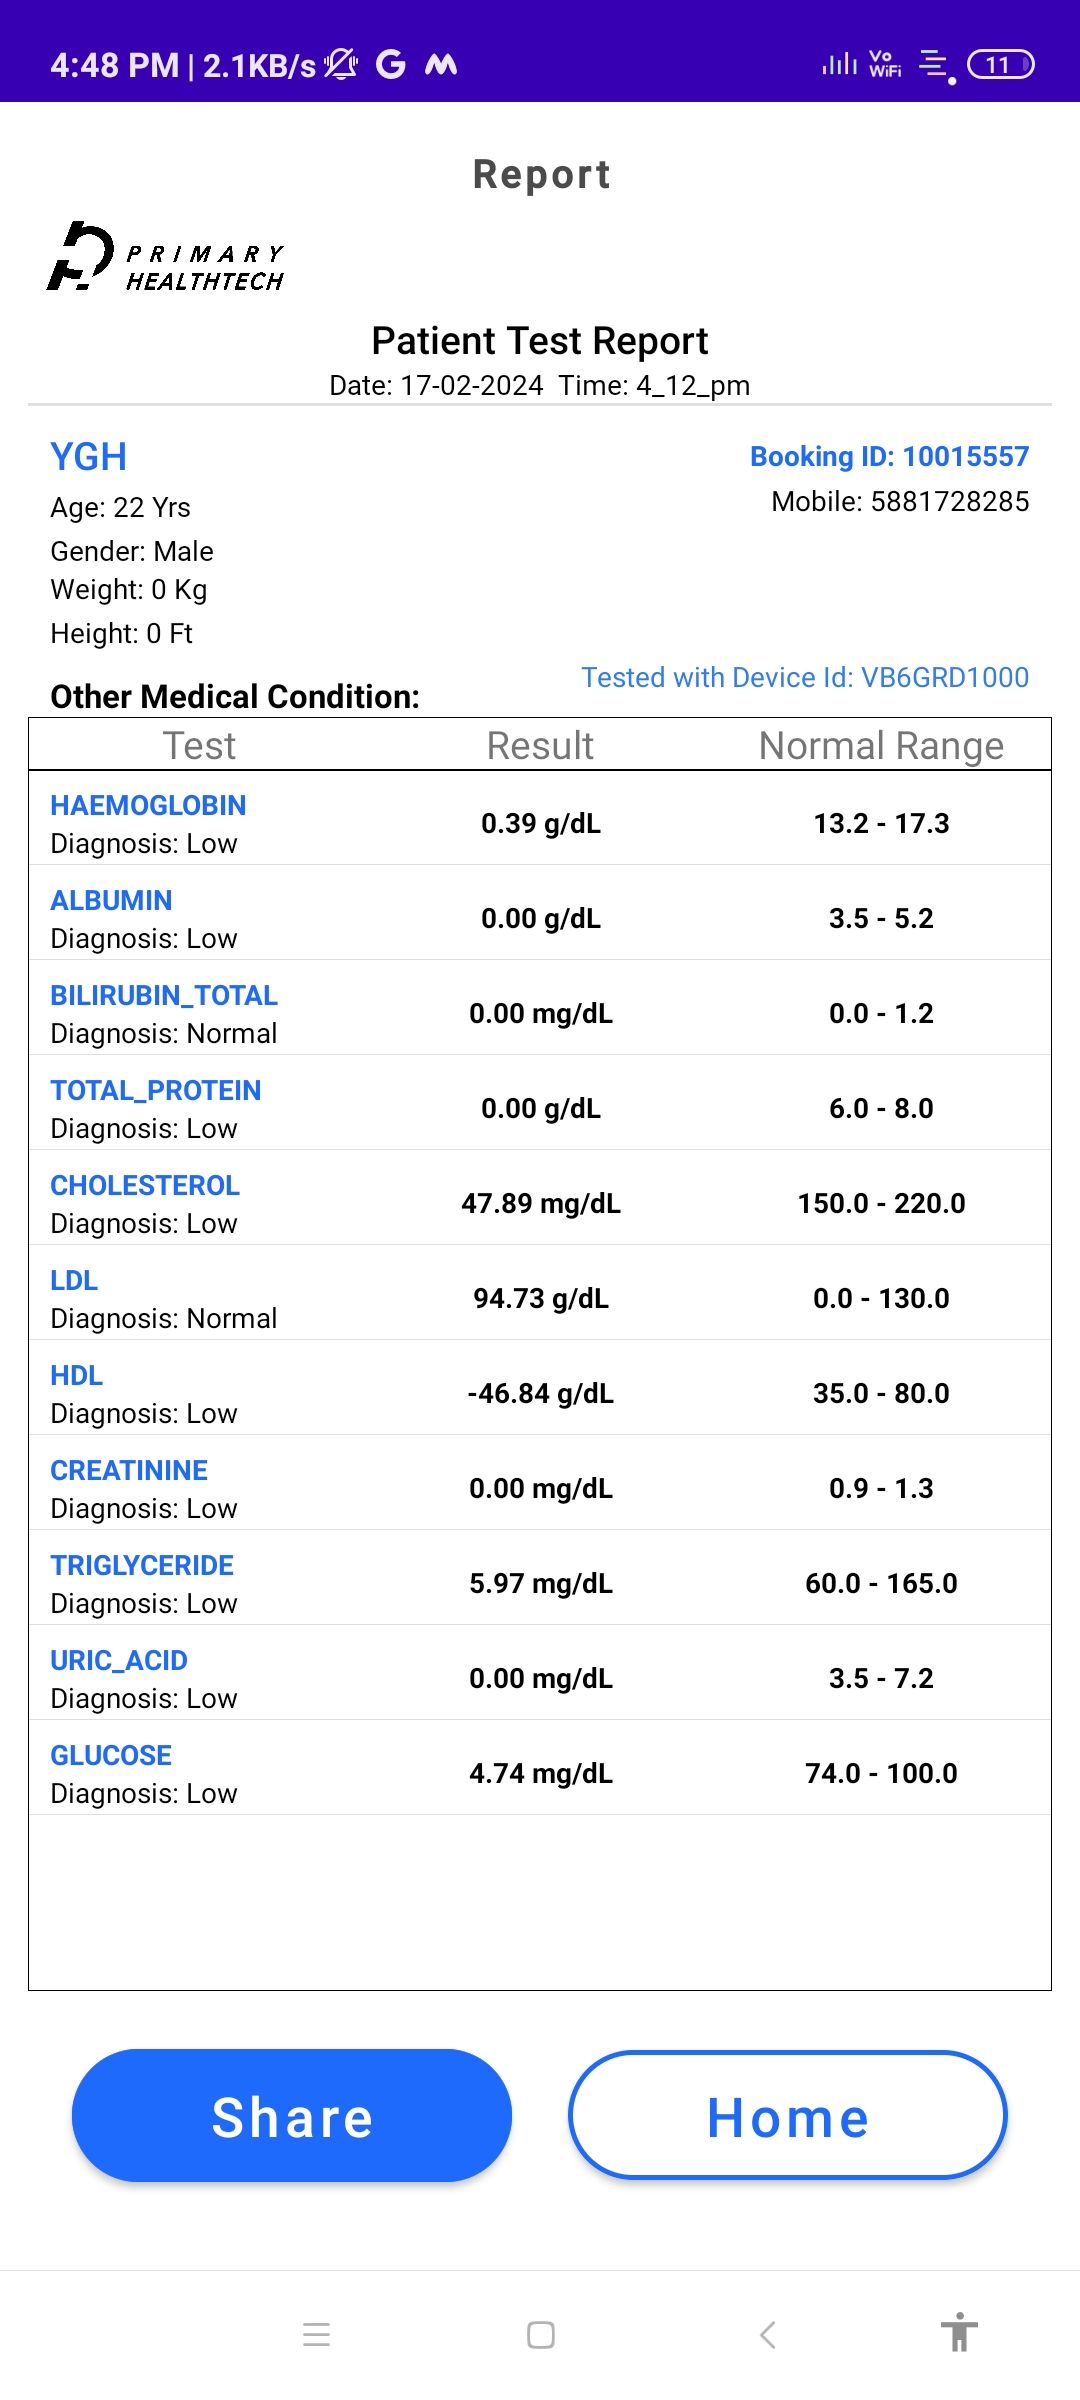This screenshot has height=2400, width=1080.
Task: Open recent apps menu icon
Action: (316, 2335)
